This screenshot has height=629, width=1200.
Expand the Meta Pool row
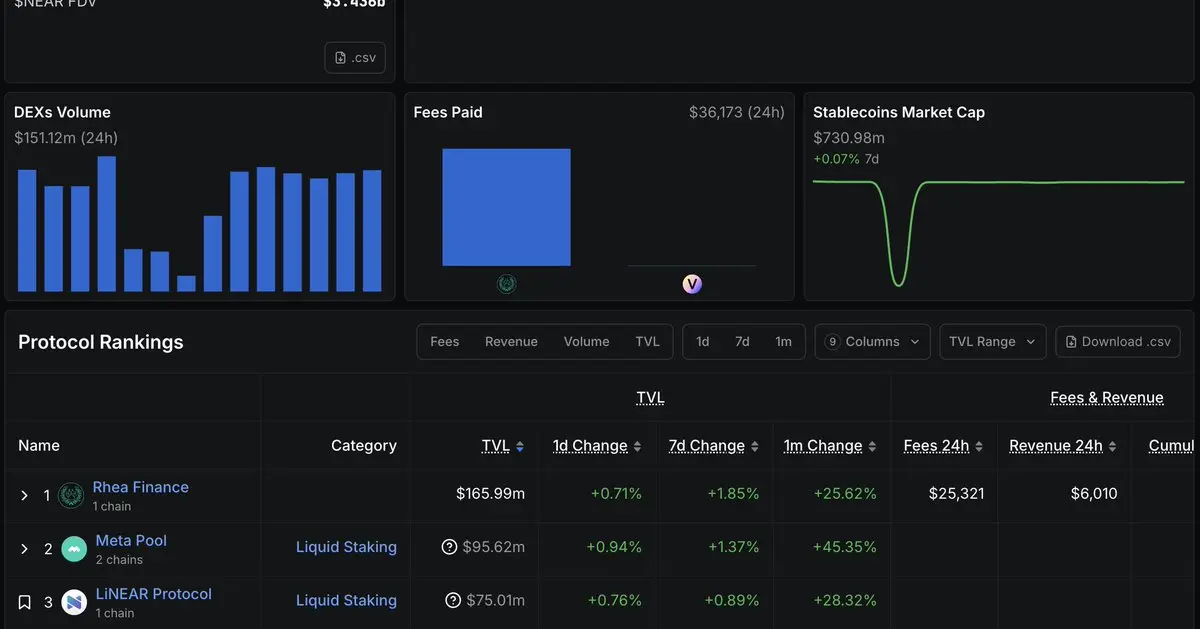point(25,549)
